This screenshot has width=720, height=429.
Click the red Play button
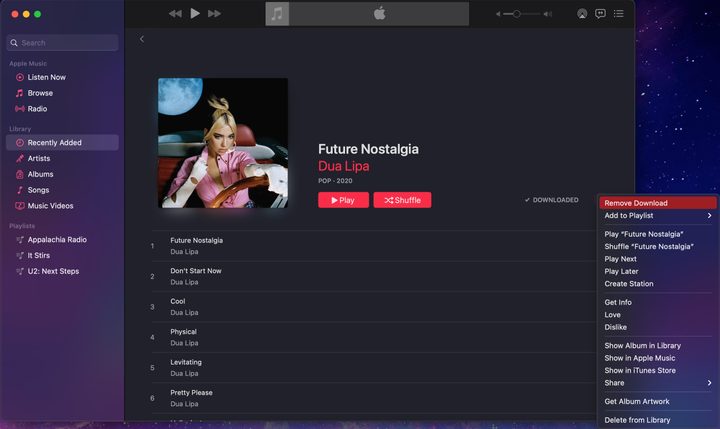[x=343, y=200]
